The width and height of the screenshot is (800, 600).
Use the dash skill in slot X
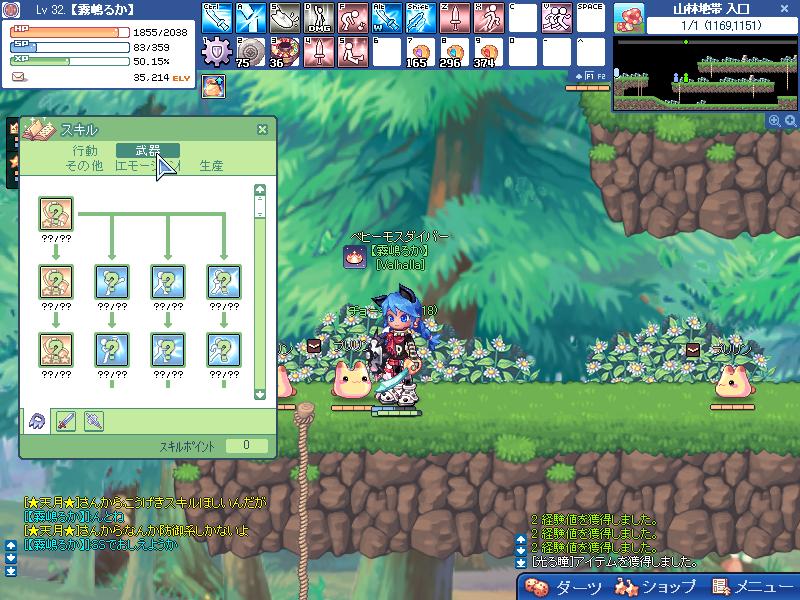pos(489,18)
